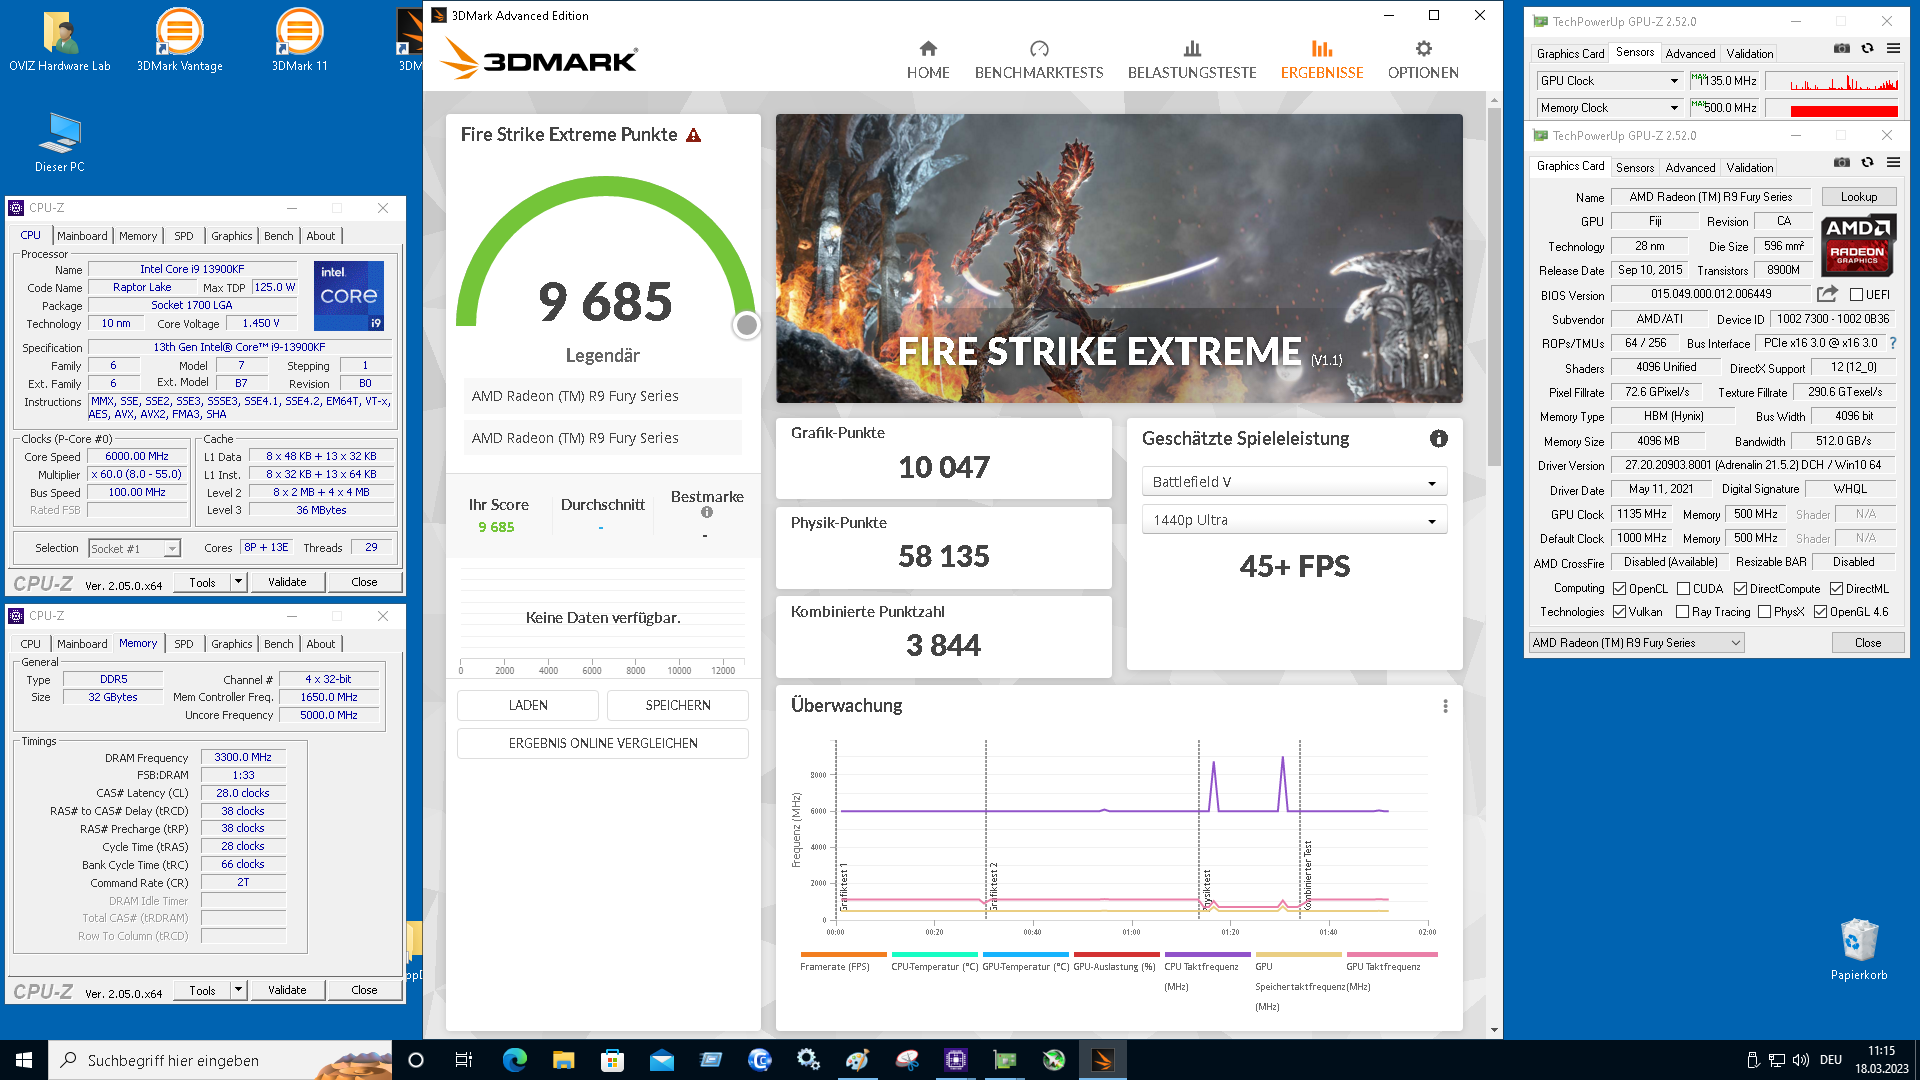This screenshot has height=1080, width=1920.
Task: Open File Explorer from the taskbar
Action: [x=564, y=1060]
